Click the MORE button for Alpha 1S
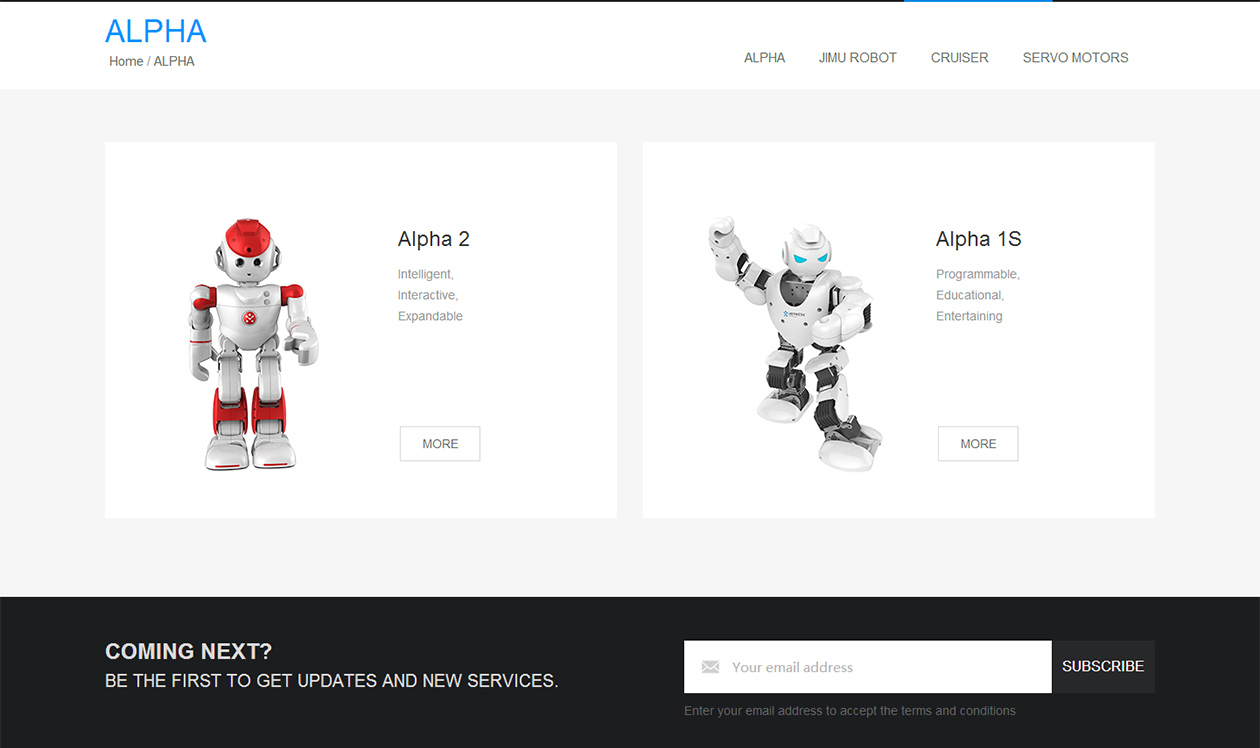 pos(978,444)
